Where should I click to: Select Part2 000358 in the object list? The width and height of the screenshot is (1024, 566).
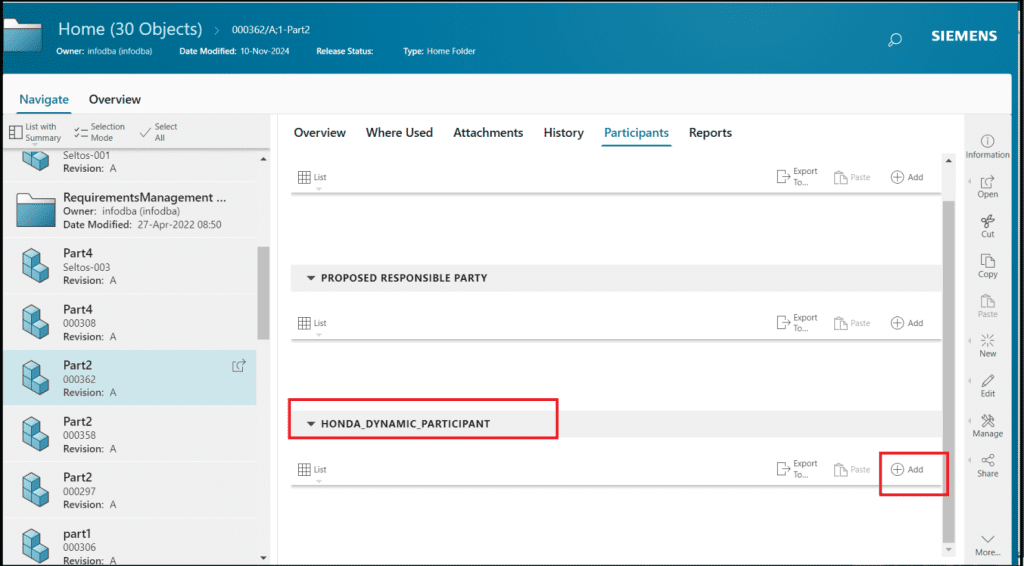click(x=129, y=436)
